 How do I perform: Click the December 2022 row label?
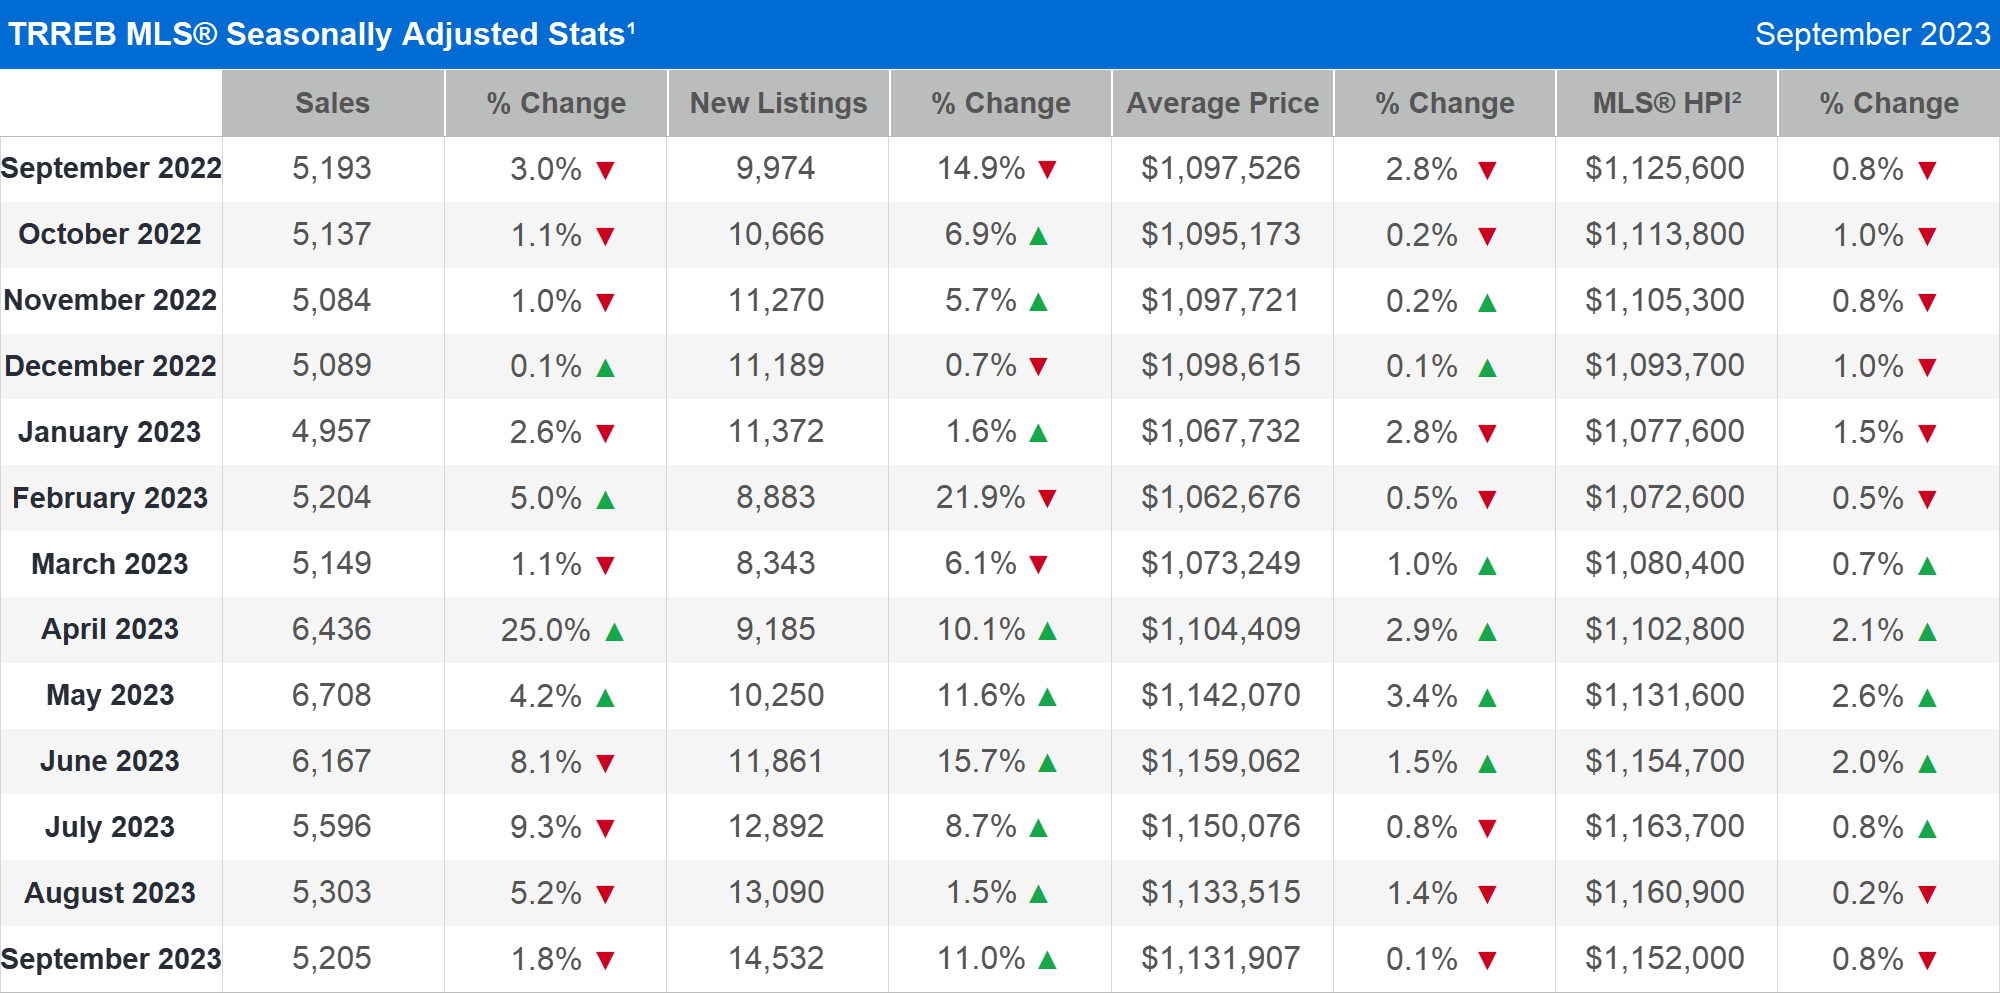(x=110, y=366)
